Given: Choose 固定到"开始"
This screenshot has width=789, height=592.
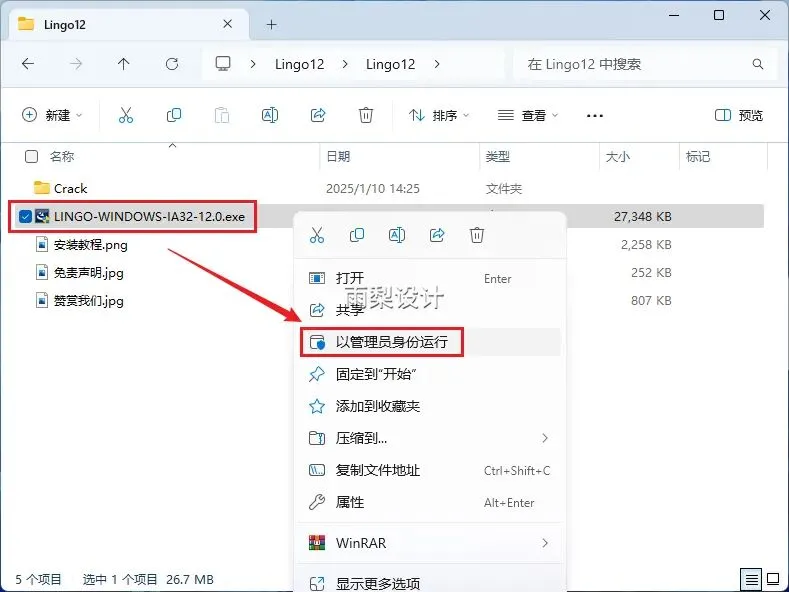Looking at the screenshot, I should 430,374.
